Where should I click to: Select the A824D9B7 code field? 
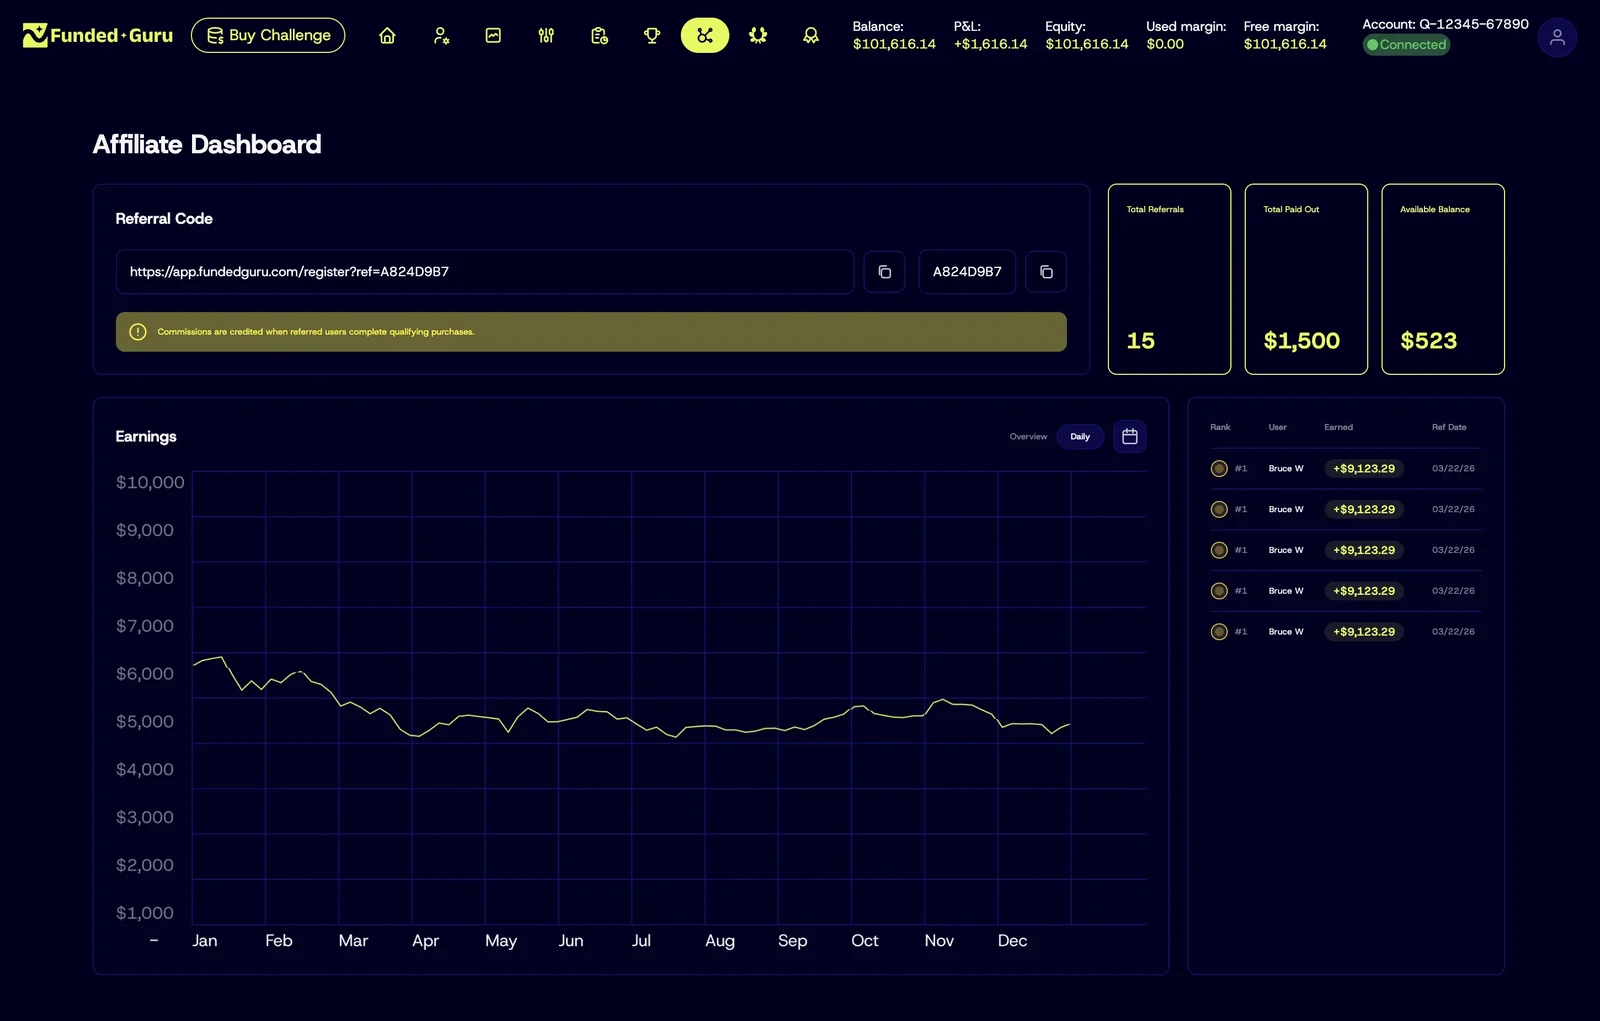coord(966,271)
